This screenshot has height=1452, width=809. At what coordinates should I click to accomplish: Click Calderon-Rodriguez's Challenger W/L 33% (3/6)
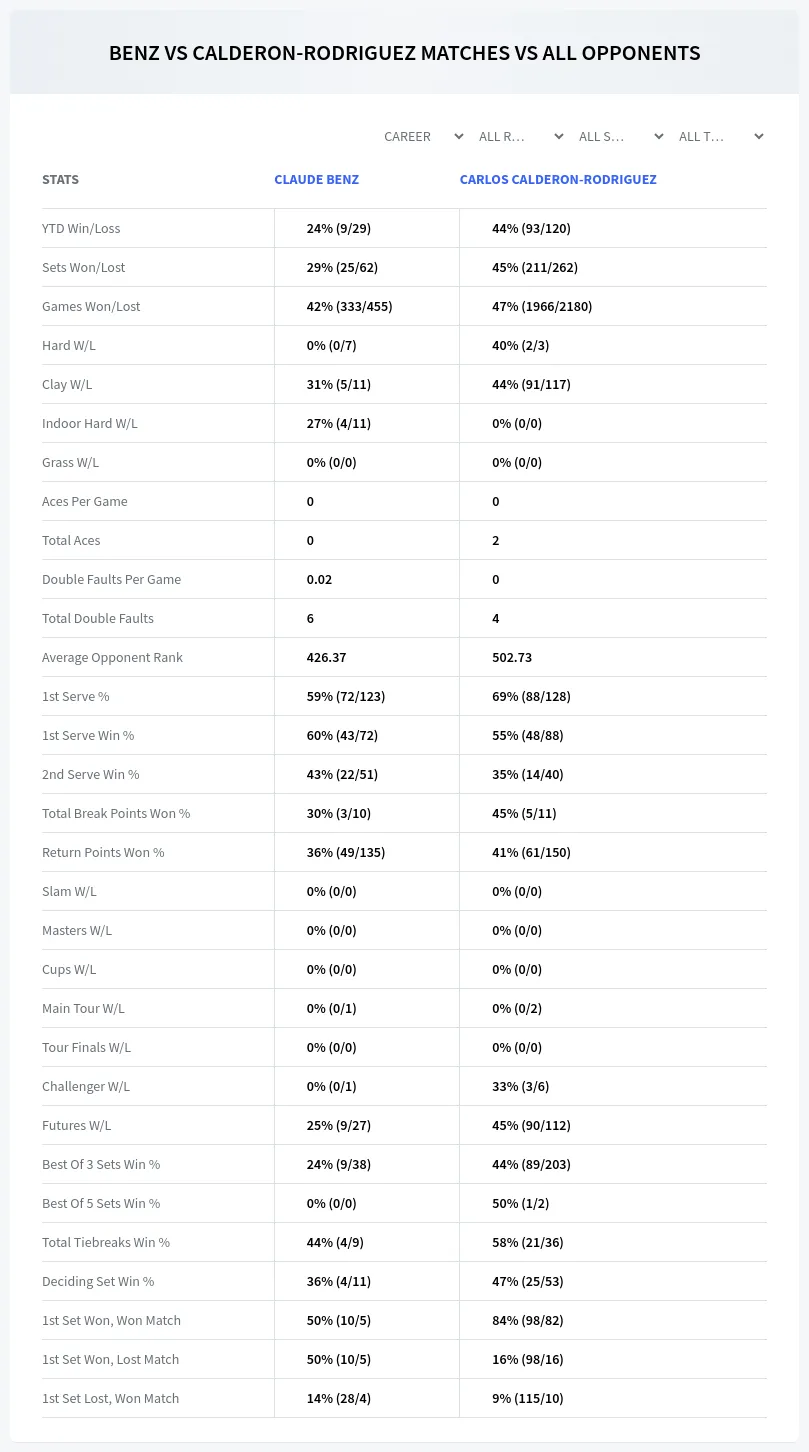tap(520, 1086)
